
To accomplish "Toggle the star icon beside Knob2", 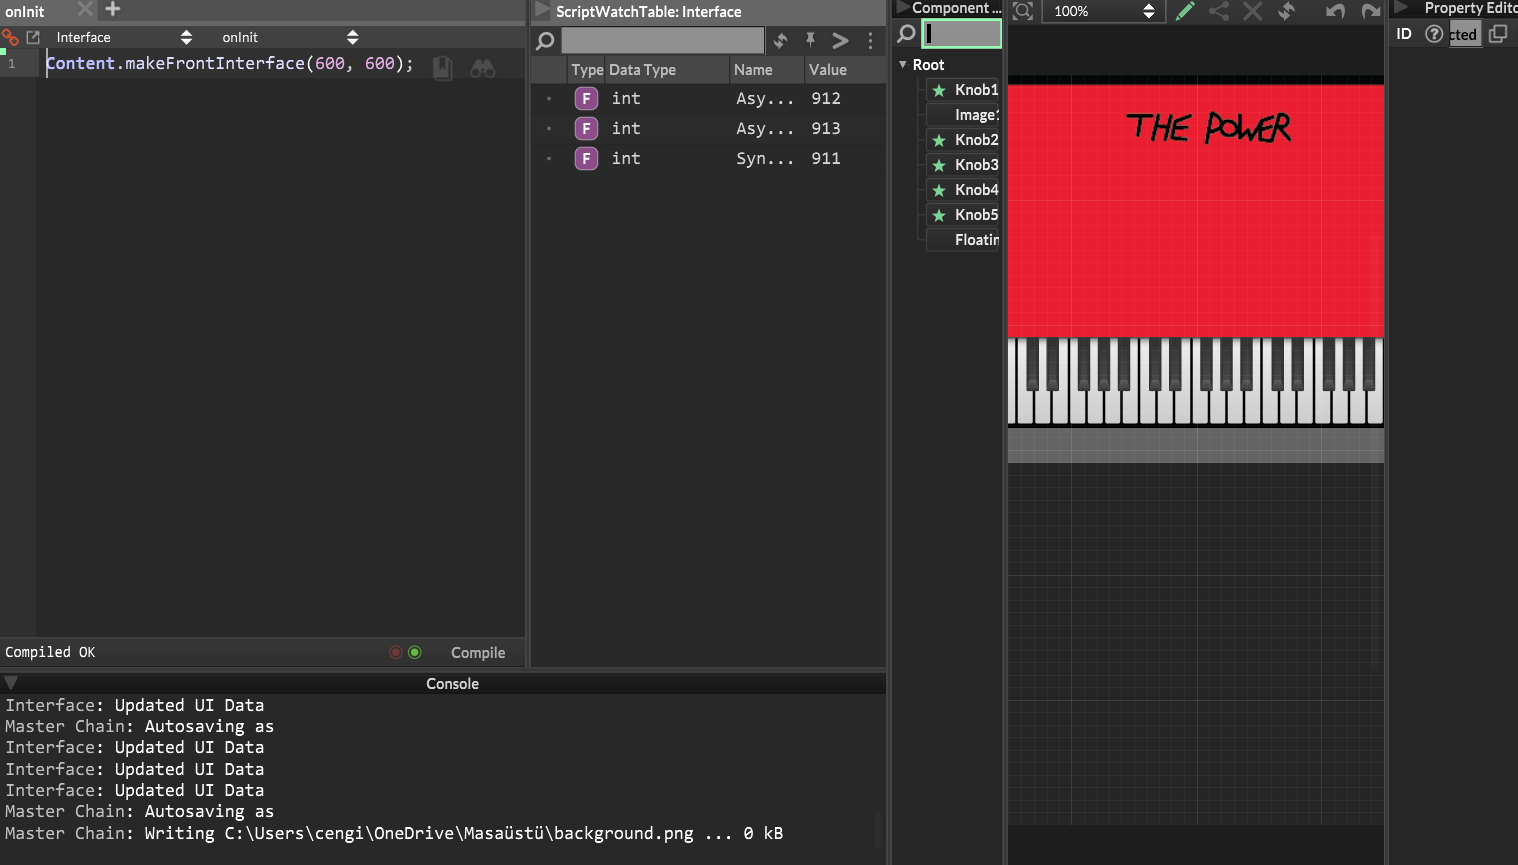I will click(x=939, y=140).
